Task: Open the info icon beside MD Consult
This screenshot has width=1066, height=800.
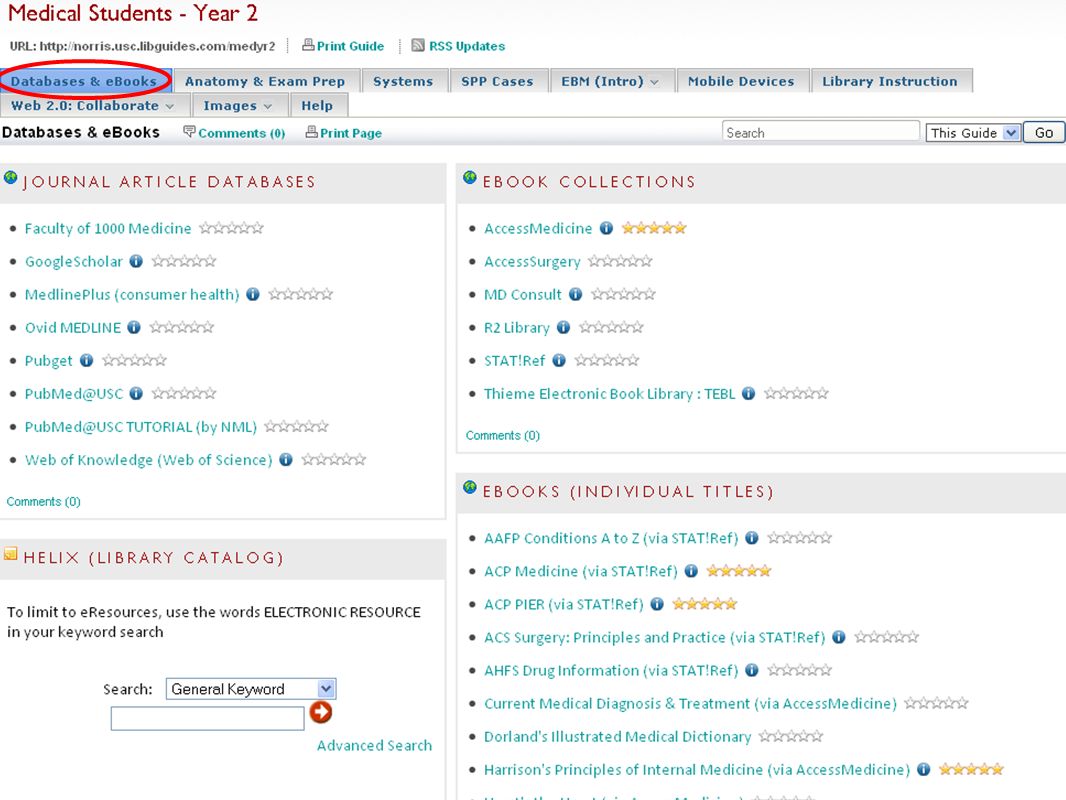Action: 576,294
